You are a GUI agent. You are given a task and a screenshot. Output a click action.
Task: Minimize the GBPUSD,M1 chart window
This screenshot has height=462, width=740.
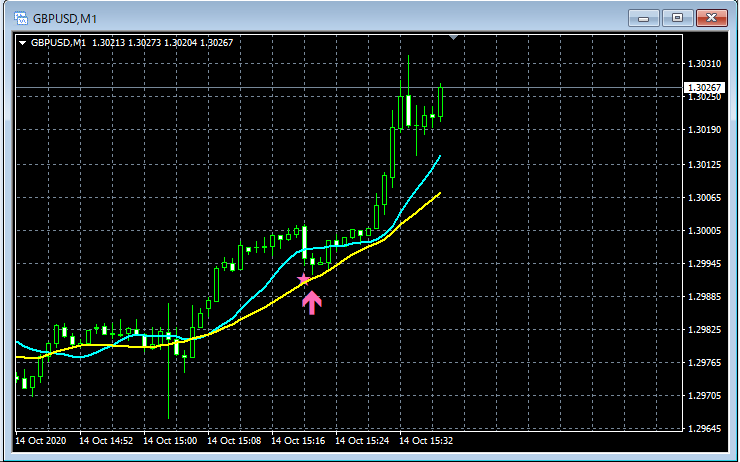[643, 18]
